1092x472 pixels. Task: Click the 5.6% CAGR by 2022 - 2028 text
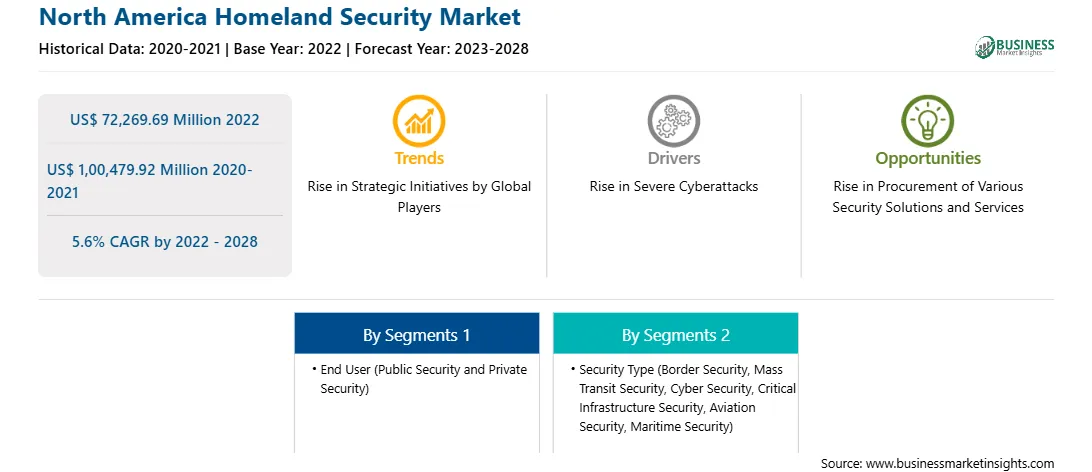[164, 242]
